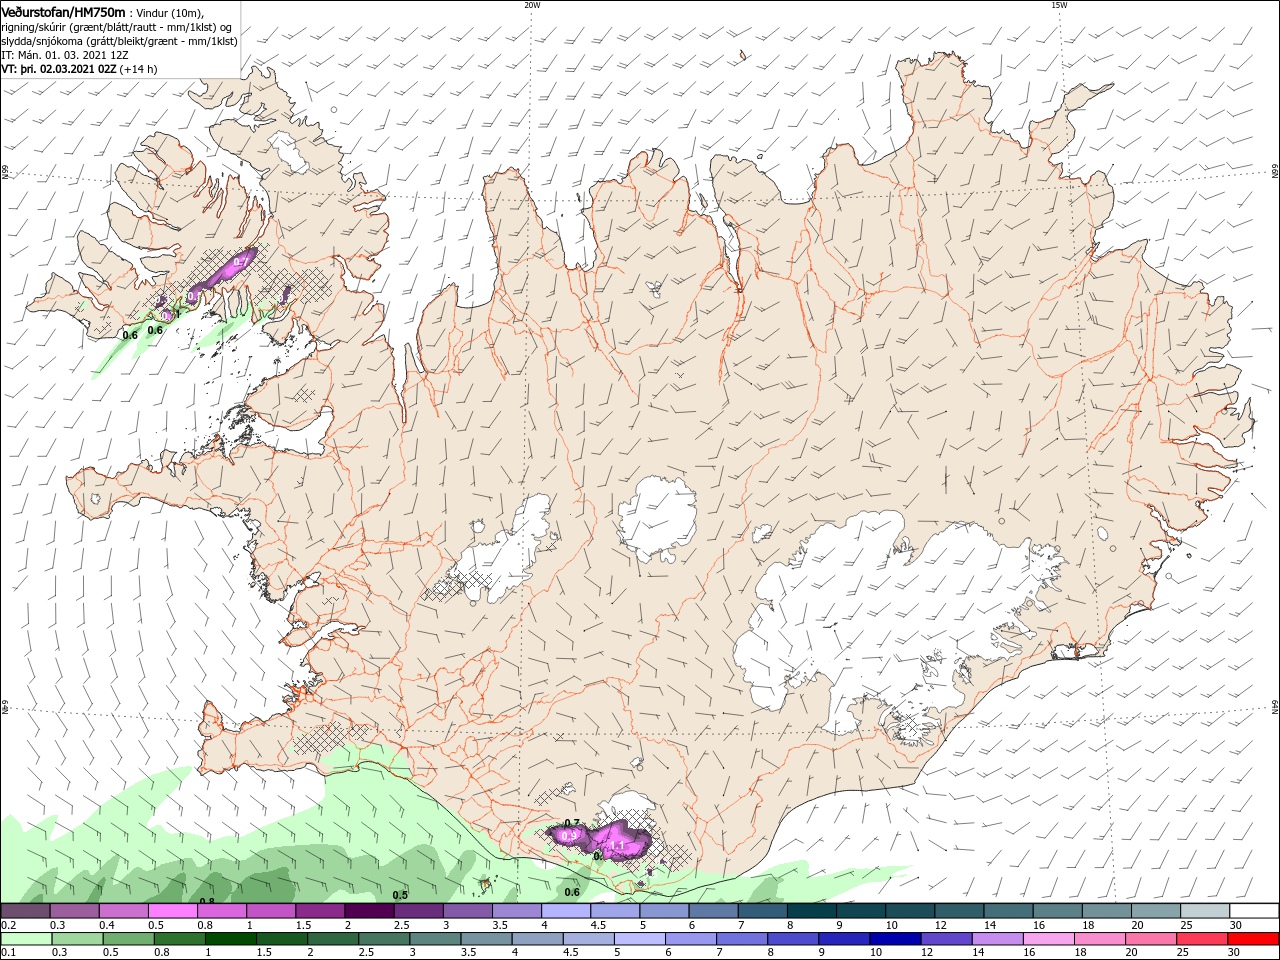Click the darkest green 1–1.5 swatch in the rain scale

(x=230, y=939)
